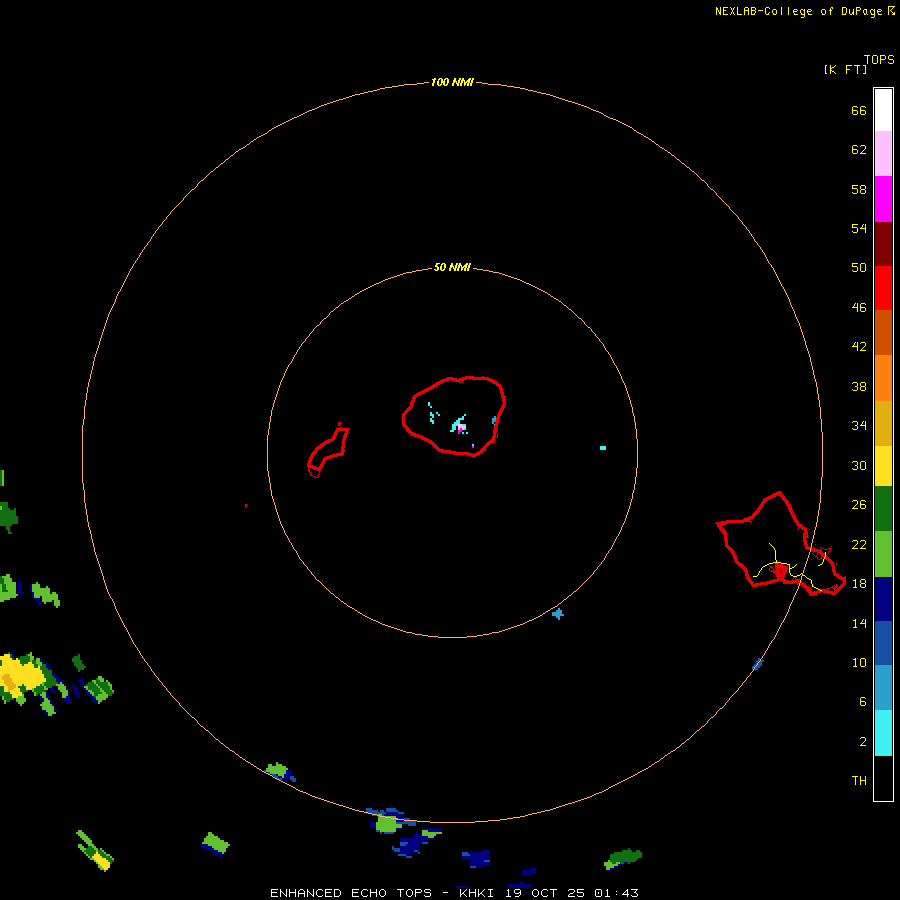This screenshot has width=900, height=900.
Task: Click the navy blue legend swatch
Action: click(883, 599)
